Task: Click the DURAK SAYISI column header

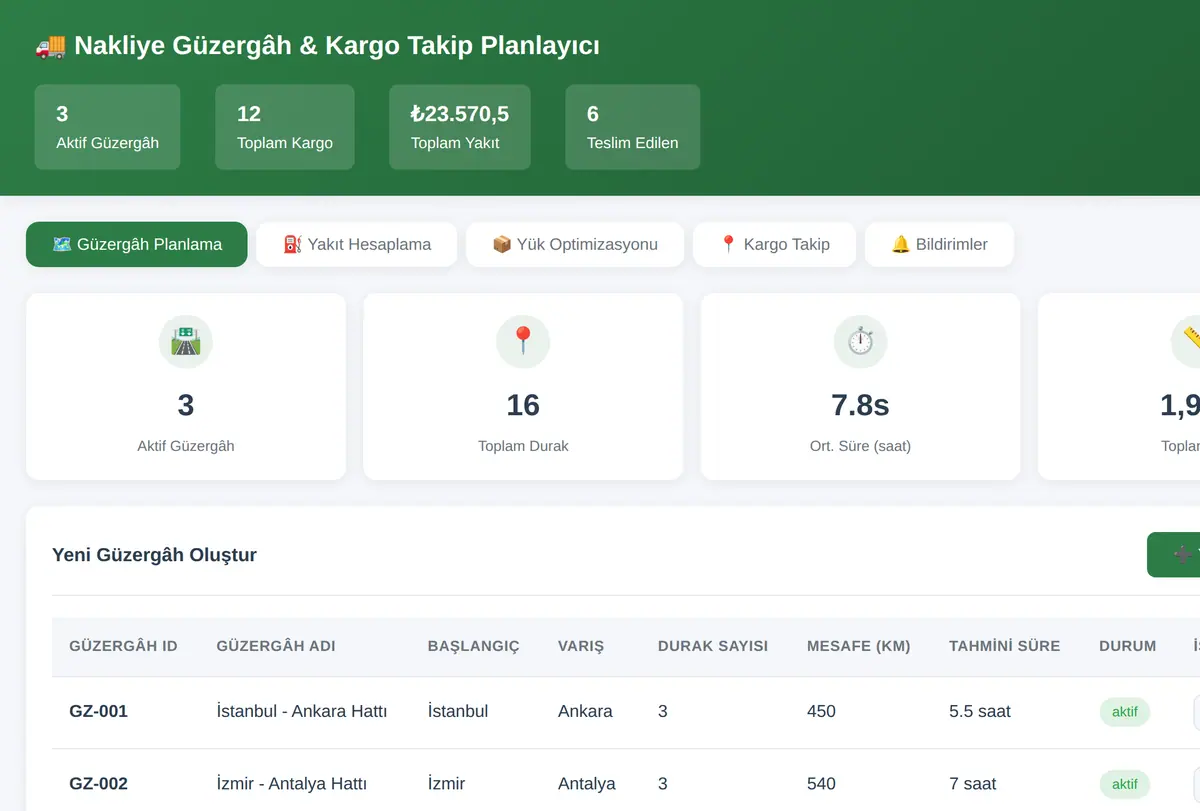Action: (713, 646)
